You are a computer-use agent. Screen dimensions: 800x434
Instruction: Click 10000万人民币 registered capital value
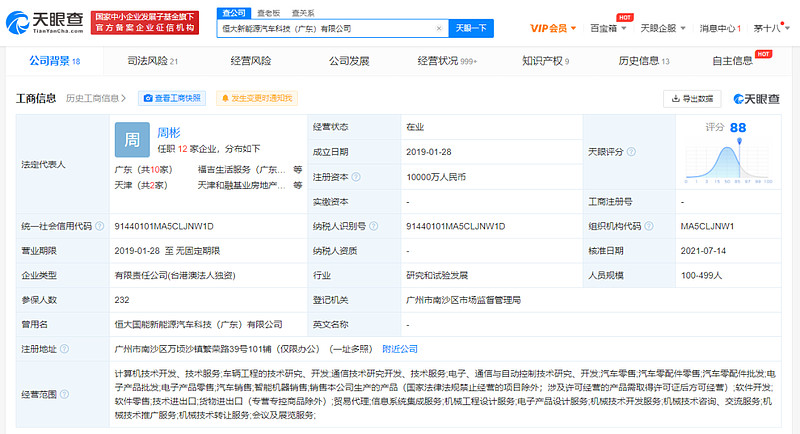tap(436, 177)
